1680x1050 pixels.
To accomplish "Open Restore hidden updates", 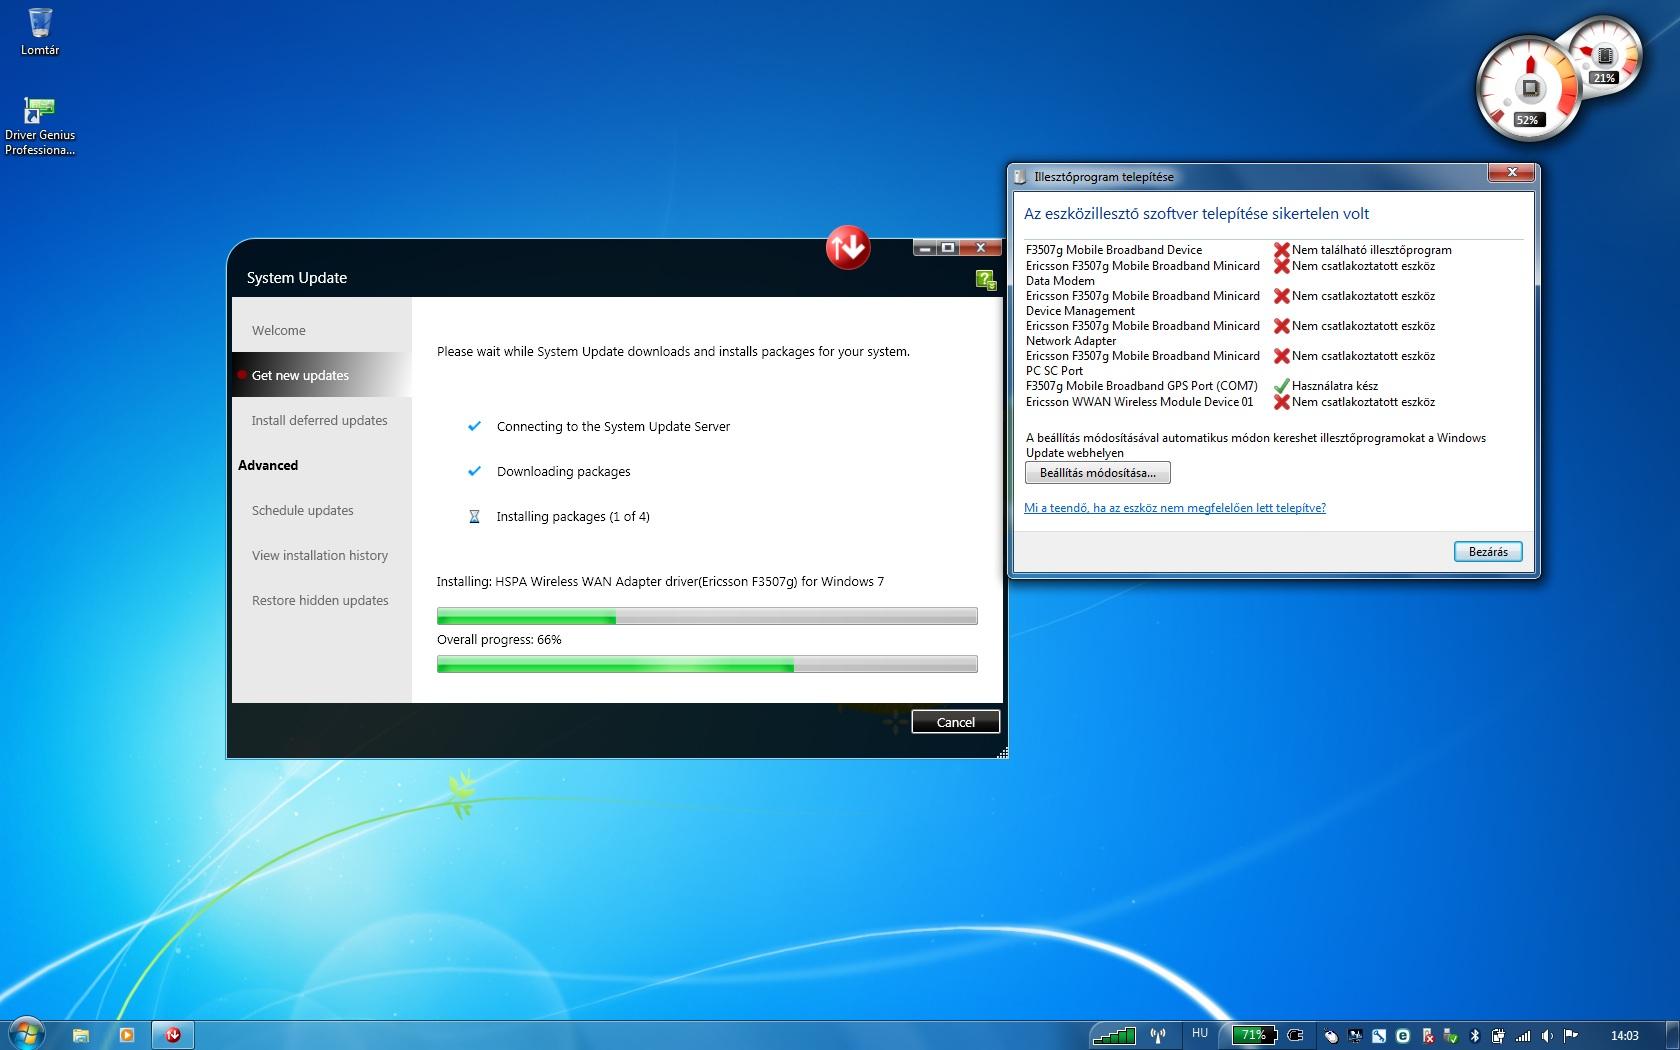I will (320, 600).
